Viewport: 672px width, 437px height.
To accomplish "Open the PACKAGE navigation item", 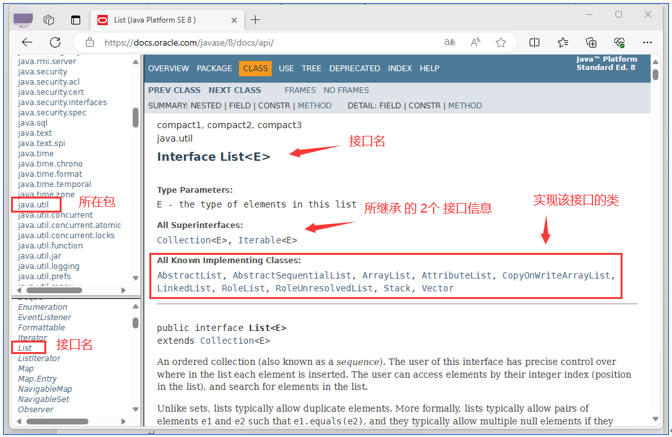I will tap(214, 69).
